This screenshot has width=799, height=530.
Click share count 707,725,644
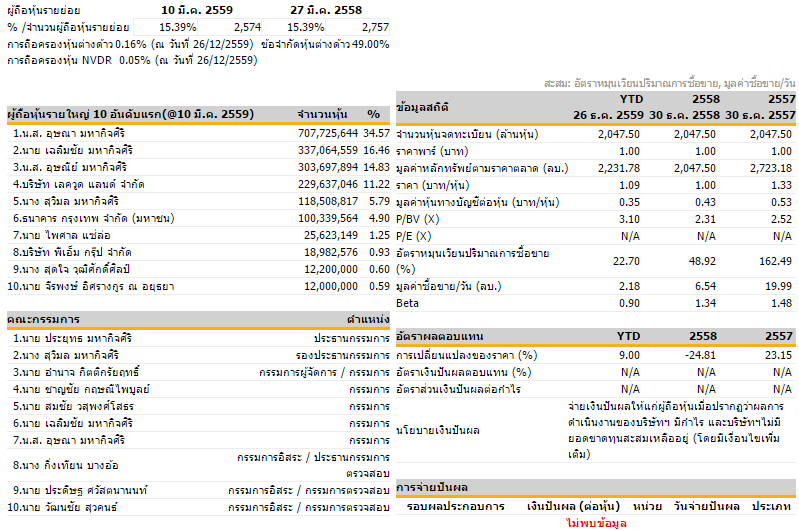328,134
